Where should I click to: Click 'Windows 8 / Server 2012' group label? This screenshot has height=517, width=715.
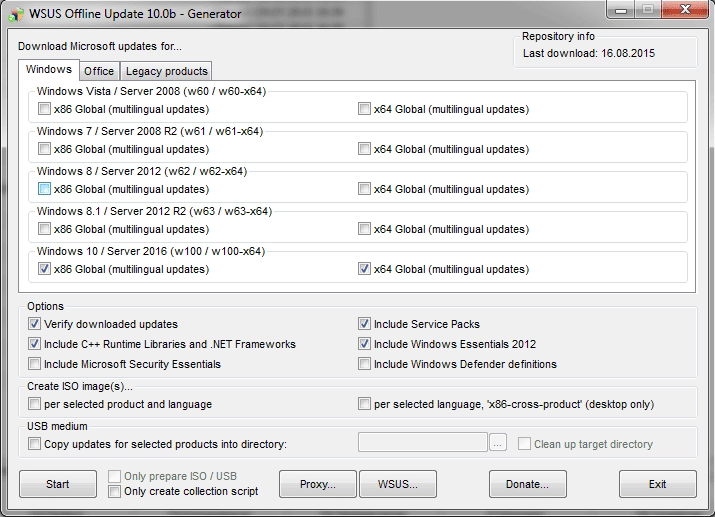coord(142,171)
